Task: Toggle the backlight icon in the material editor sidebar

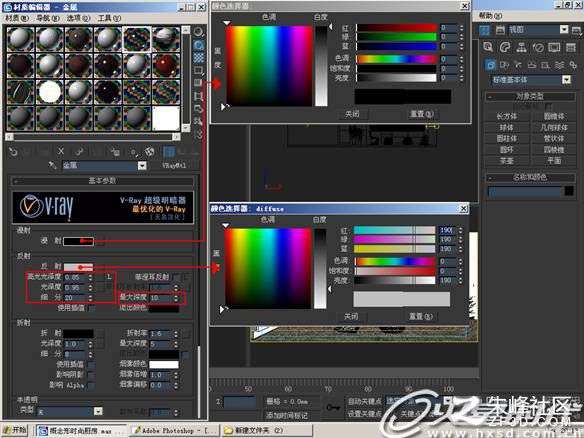Action: [x=199, y=45]
